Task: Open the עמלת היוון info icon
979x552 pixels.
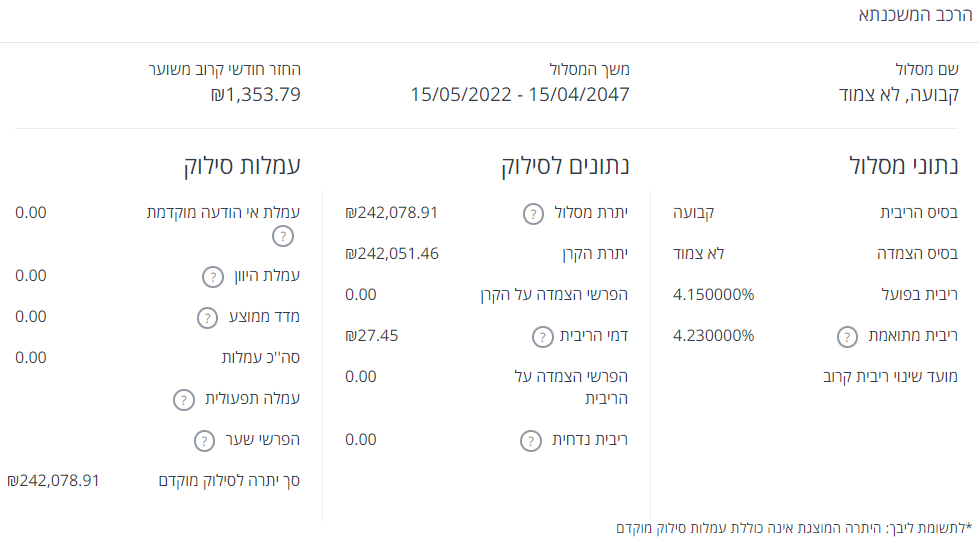Action: click(214, 277)
